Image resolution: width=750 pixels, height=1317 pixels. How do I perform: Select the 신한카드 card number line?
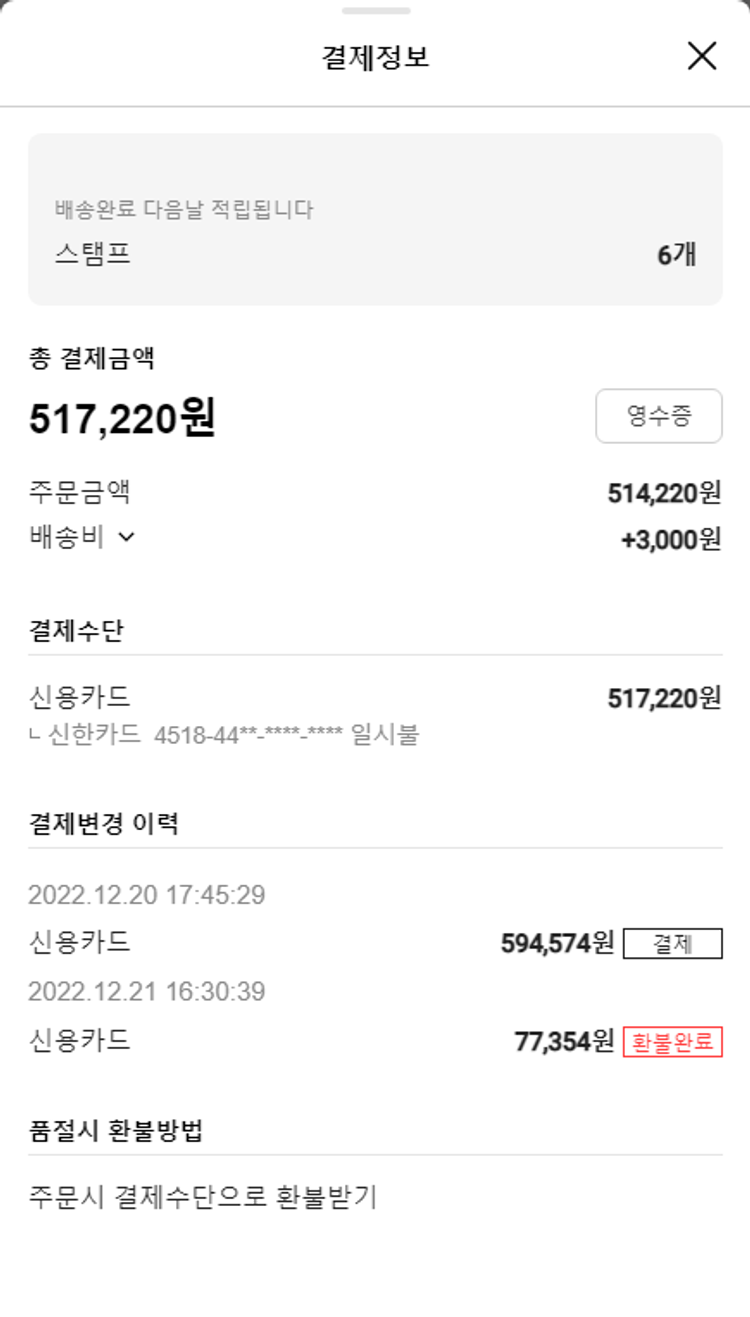225,736
